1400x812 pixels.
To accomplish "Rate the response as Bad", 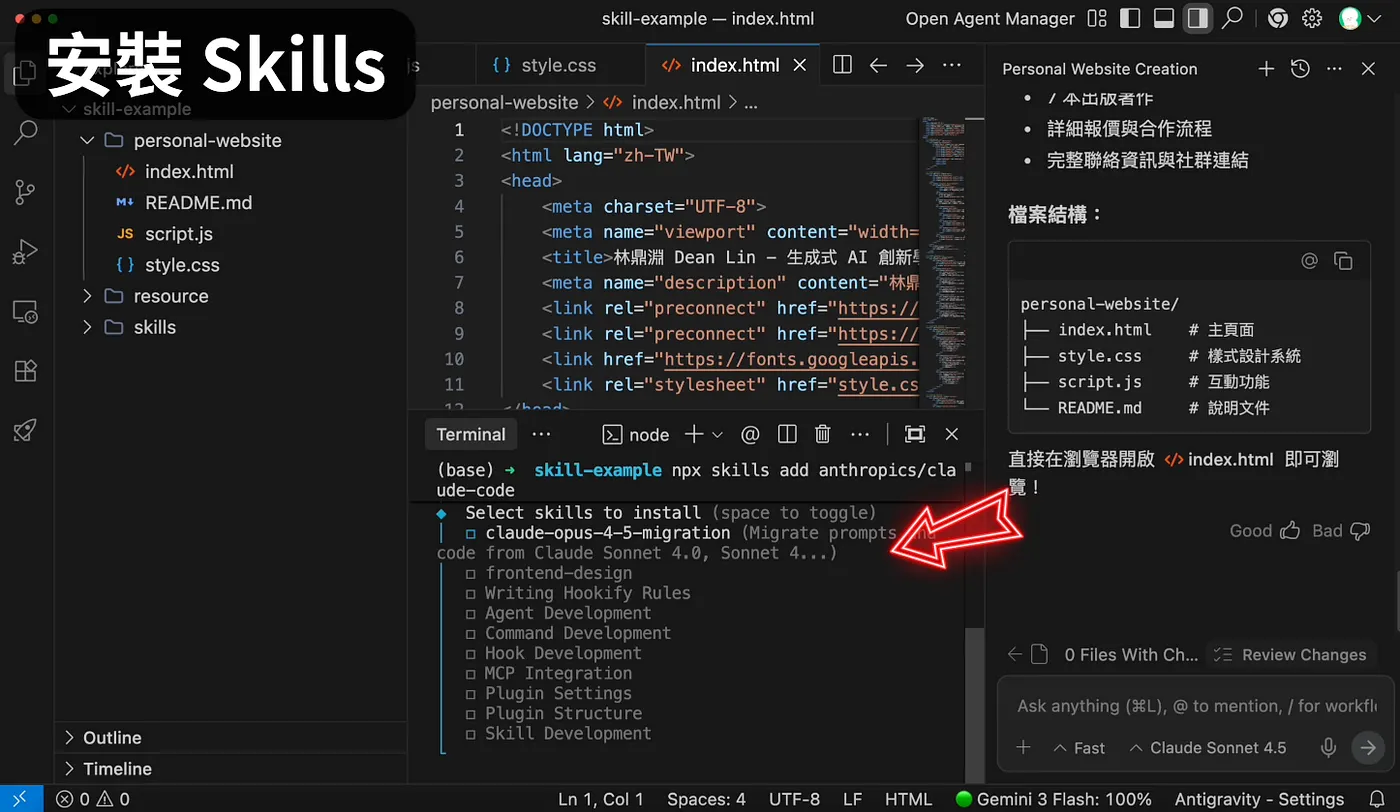I will tap(1341, 530).
